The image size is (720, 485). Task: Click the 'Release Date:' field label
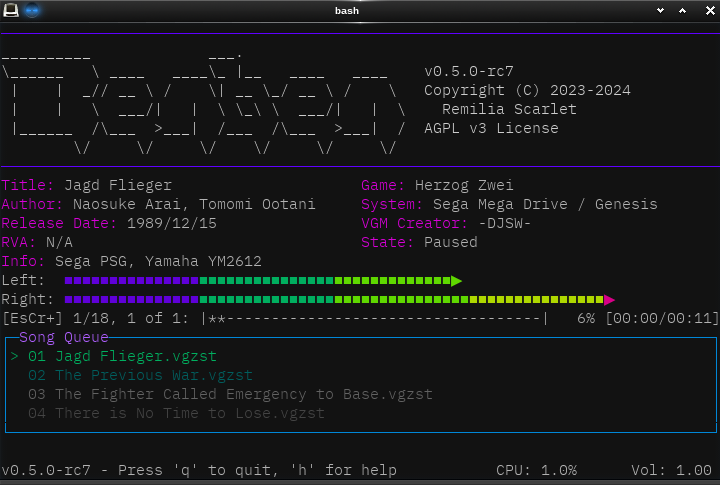click(59, 223)
